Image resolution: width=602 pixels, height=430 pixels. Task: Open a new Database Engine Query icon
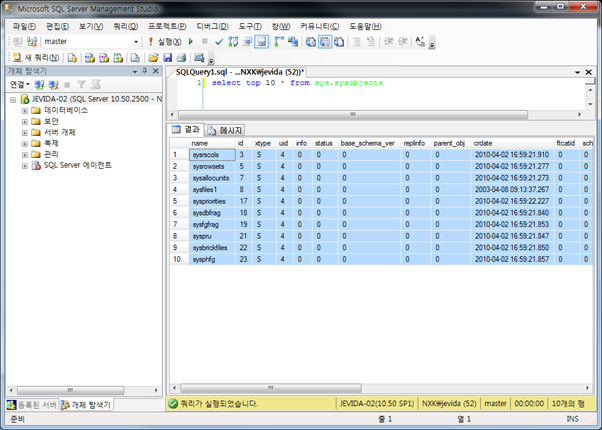pos(72,58)
